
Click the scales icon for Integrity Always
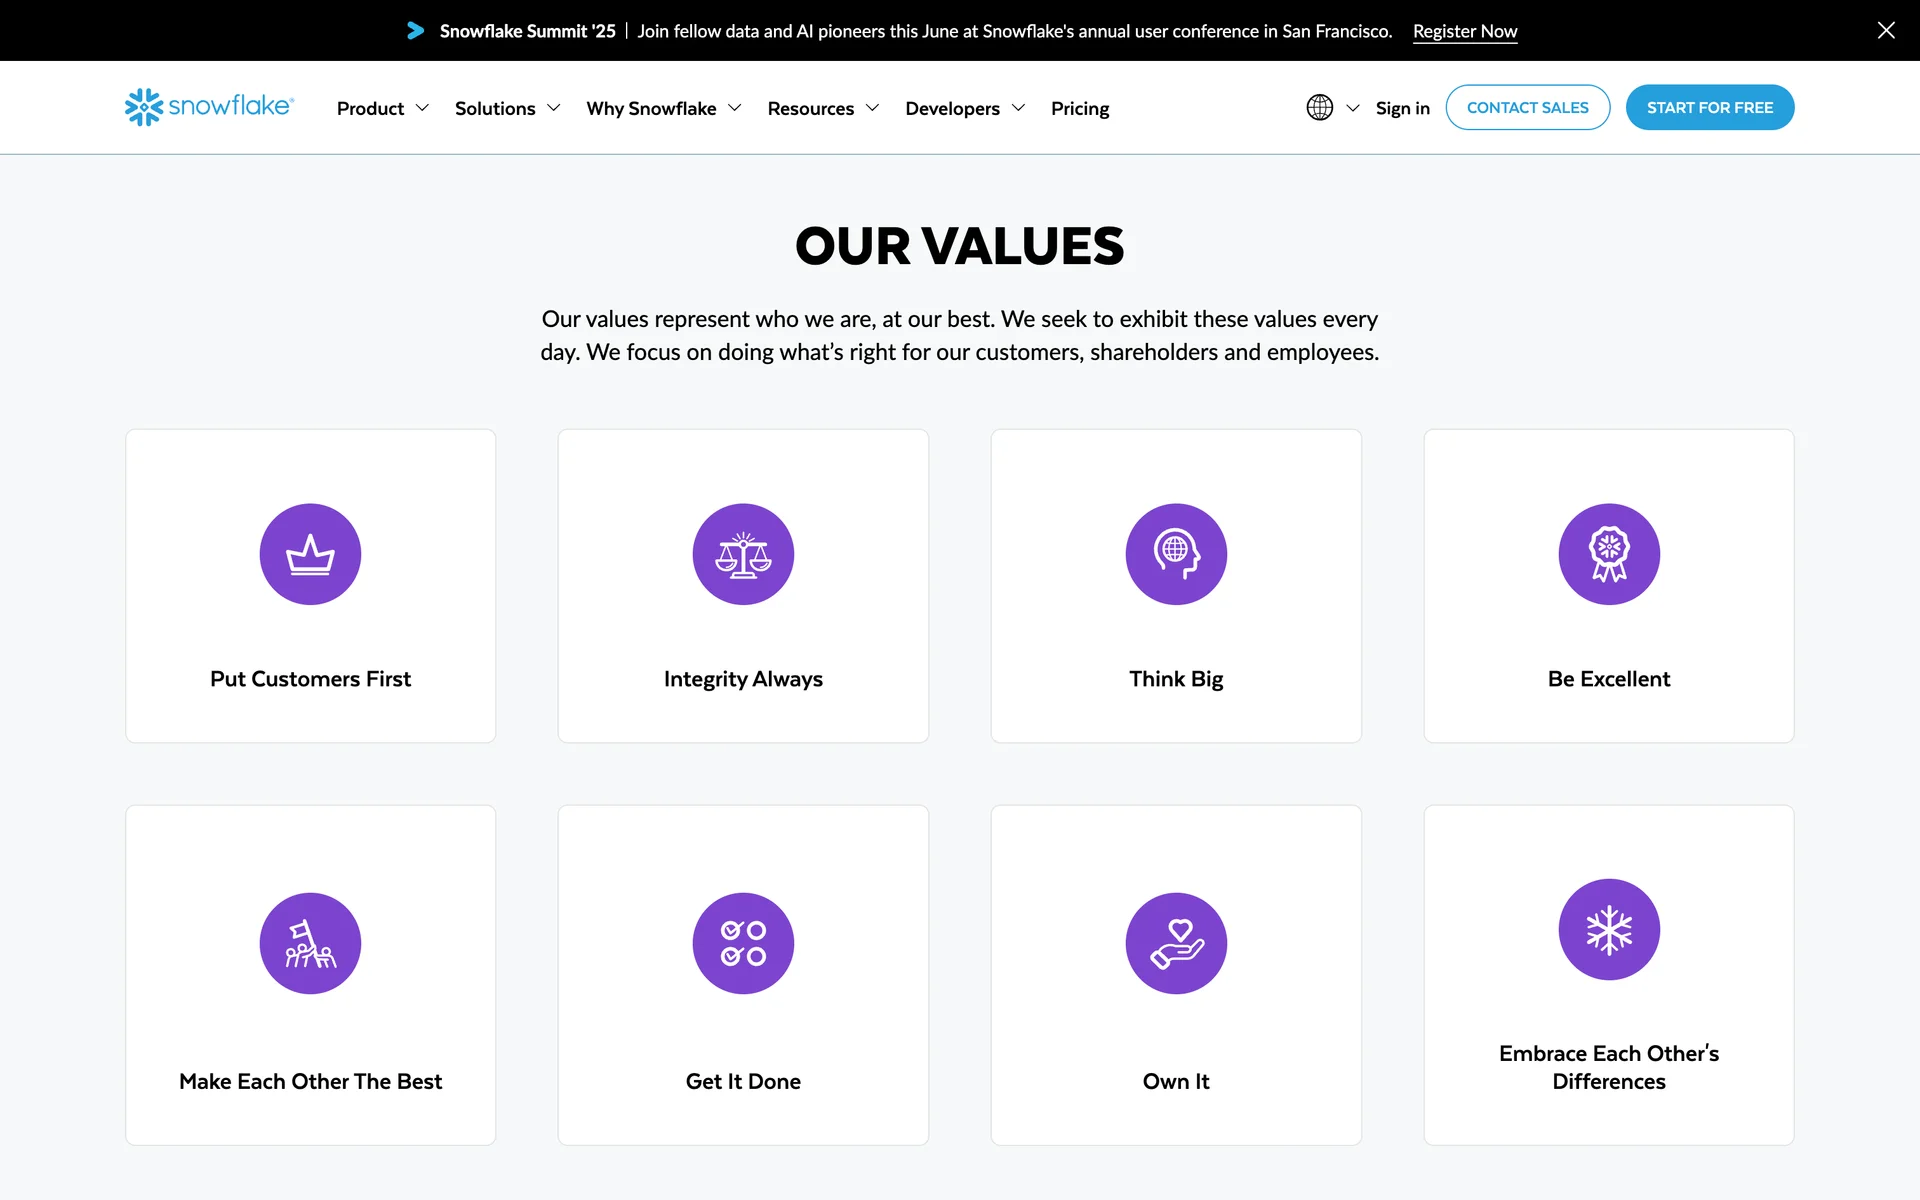click(x=743, y=554)
